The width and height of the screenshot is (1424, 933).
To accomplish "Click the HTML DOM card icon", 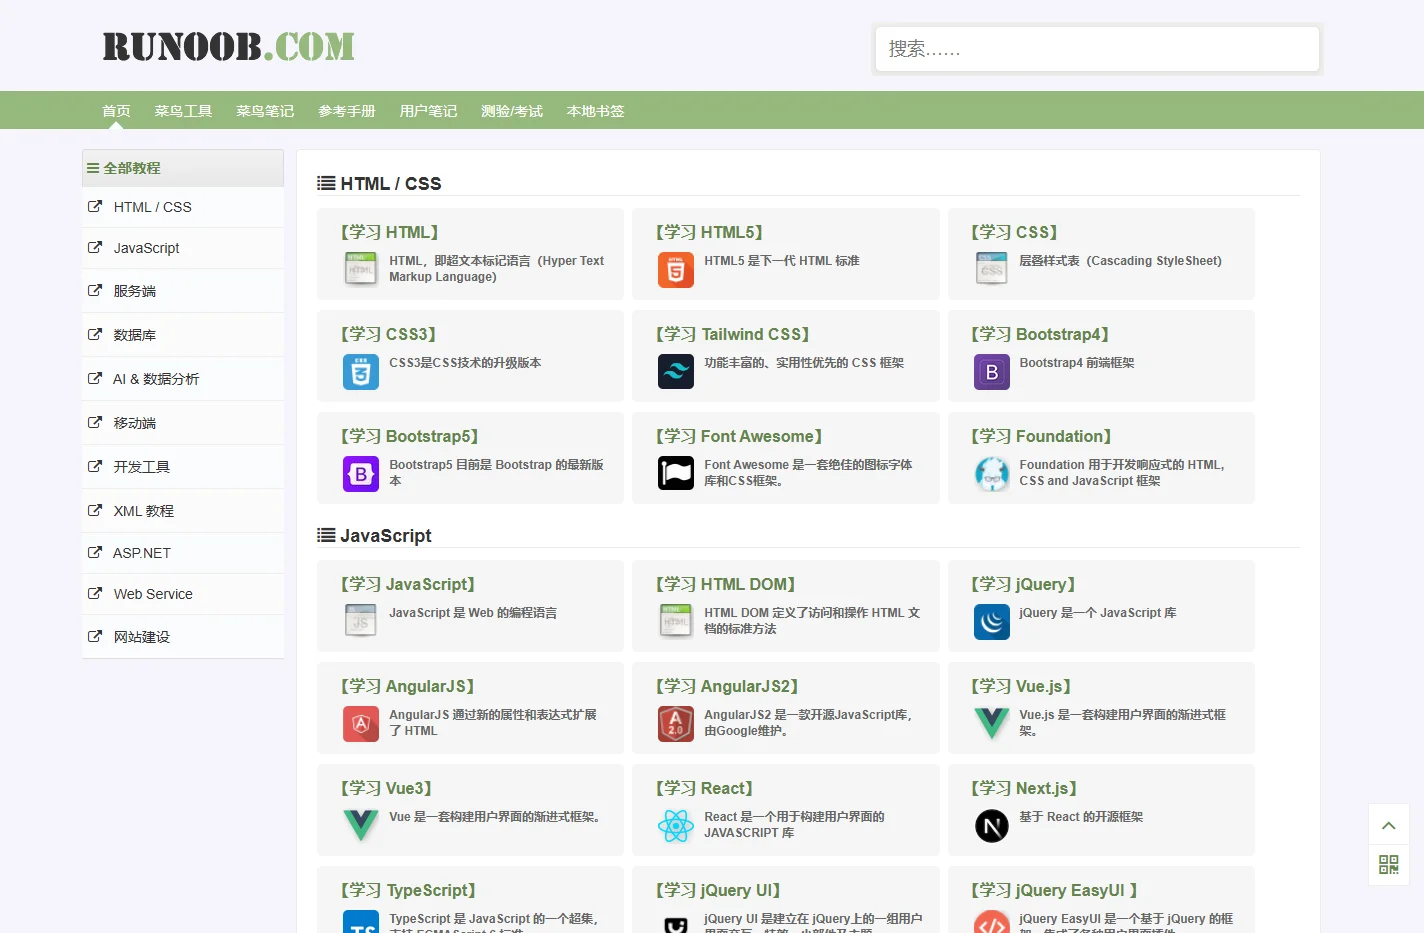I will [675, 622].
